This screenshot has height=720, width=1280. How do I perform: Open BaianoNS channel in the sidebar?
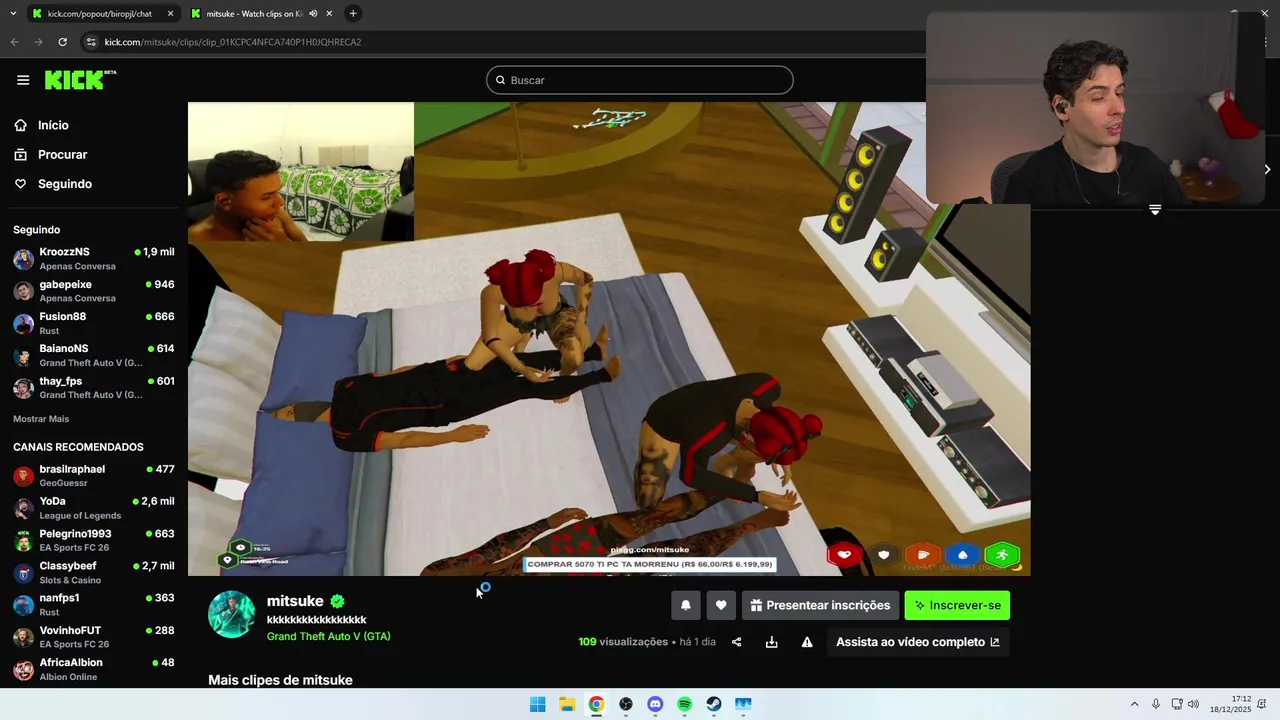[x=93, y=355]
